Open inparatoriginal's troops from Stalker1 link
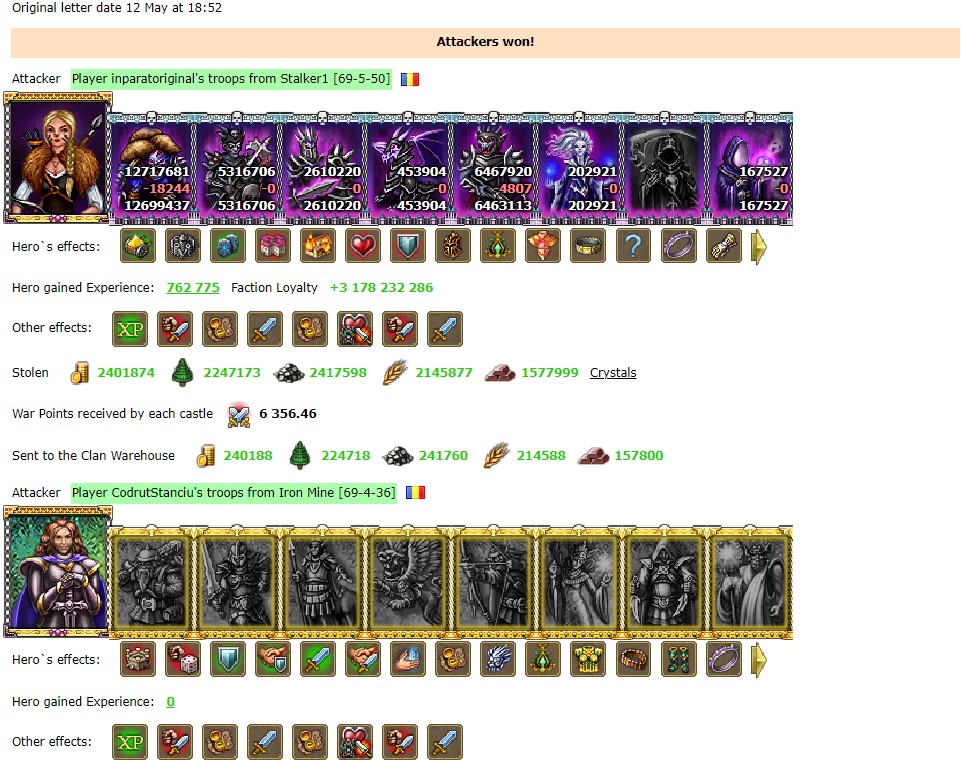Viewport: 961px width, 760px height. [x=231, y=78]
